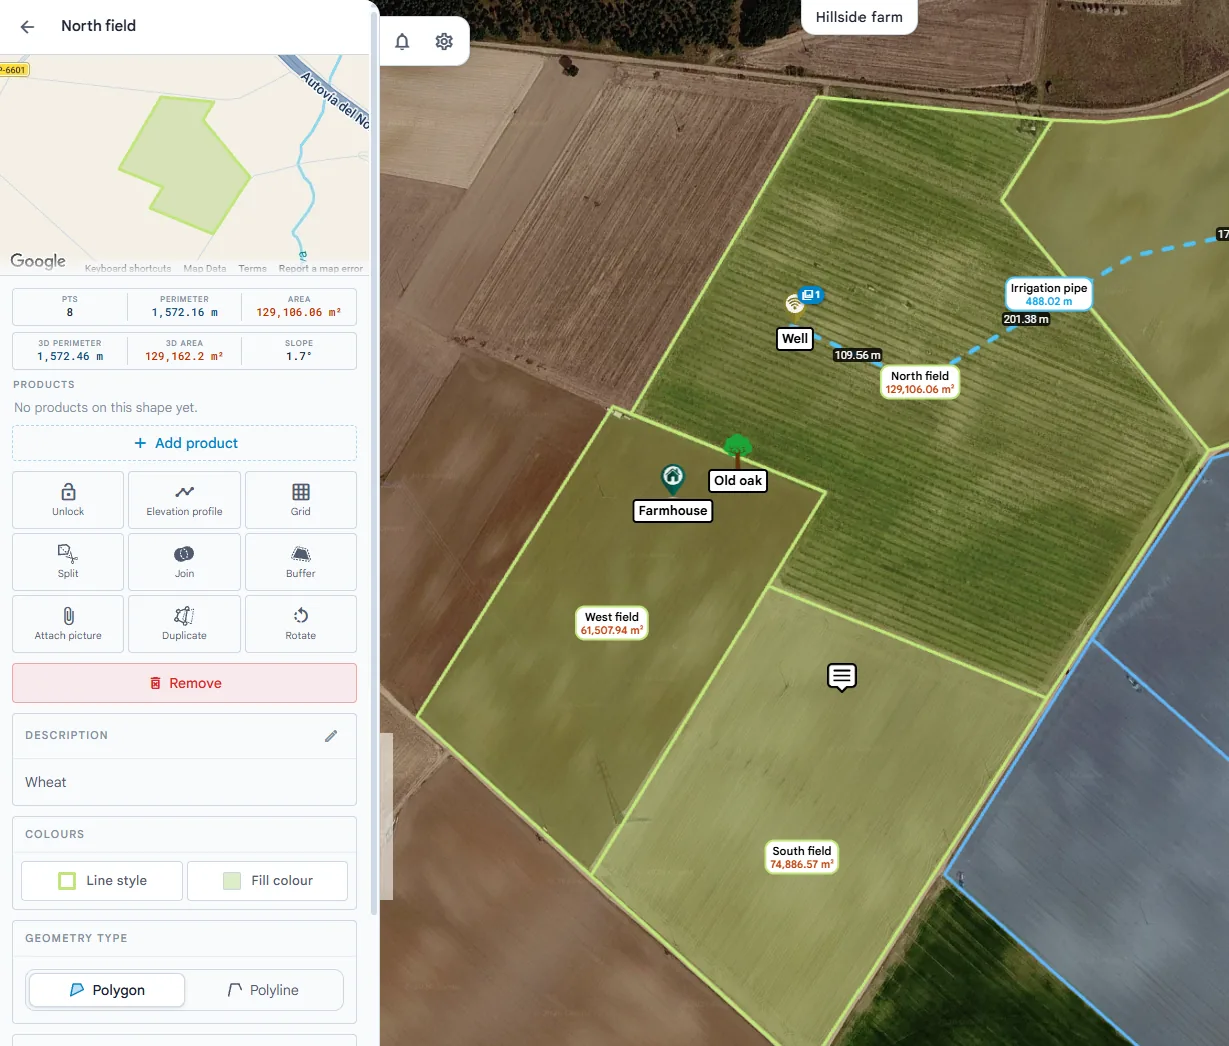Select the Old oak tree marker
Image resolution: width=1229 pixels, height=1046 pixels.
click(738, 450)
